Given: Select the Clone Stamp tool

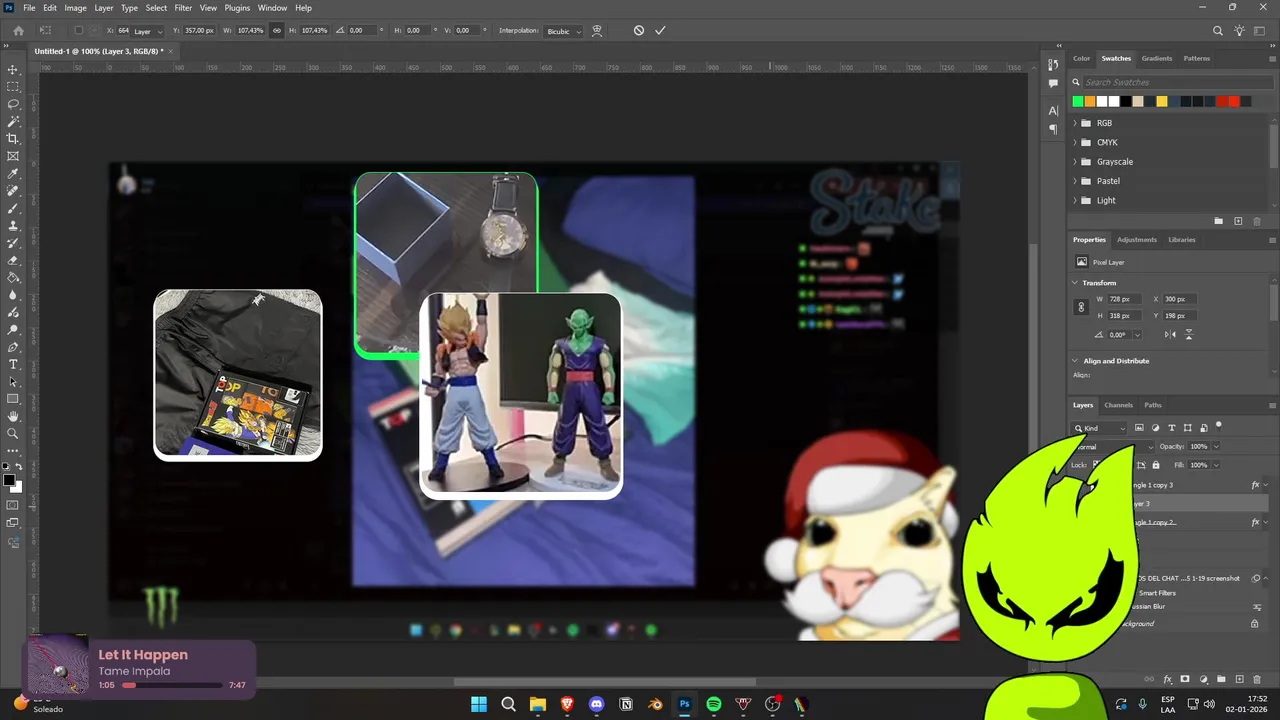Looking at the screenshot, I should tap(13, 226).
